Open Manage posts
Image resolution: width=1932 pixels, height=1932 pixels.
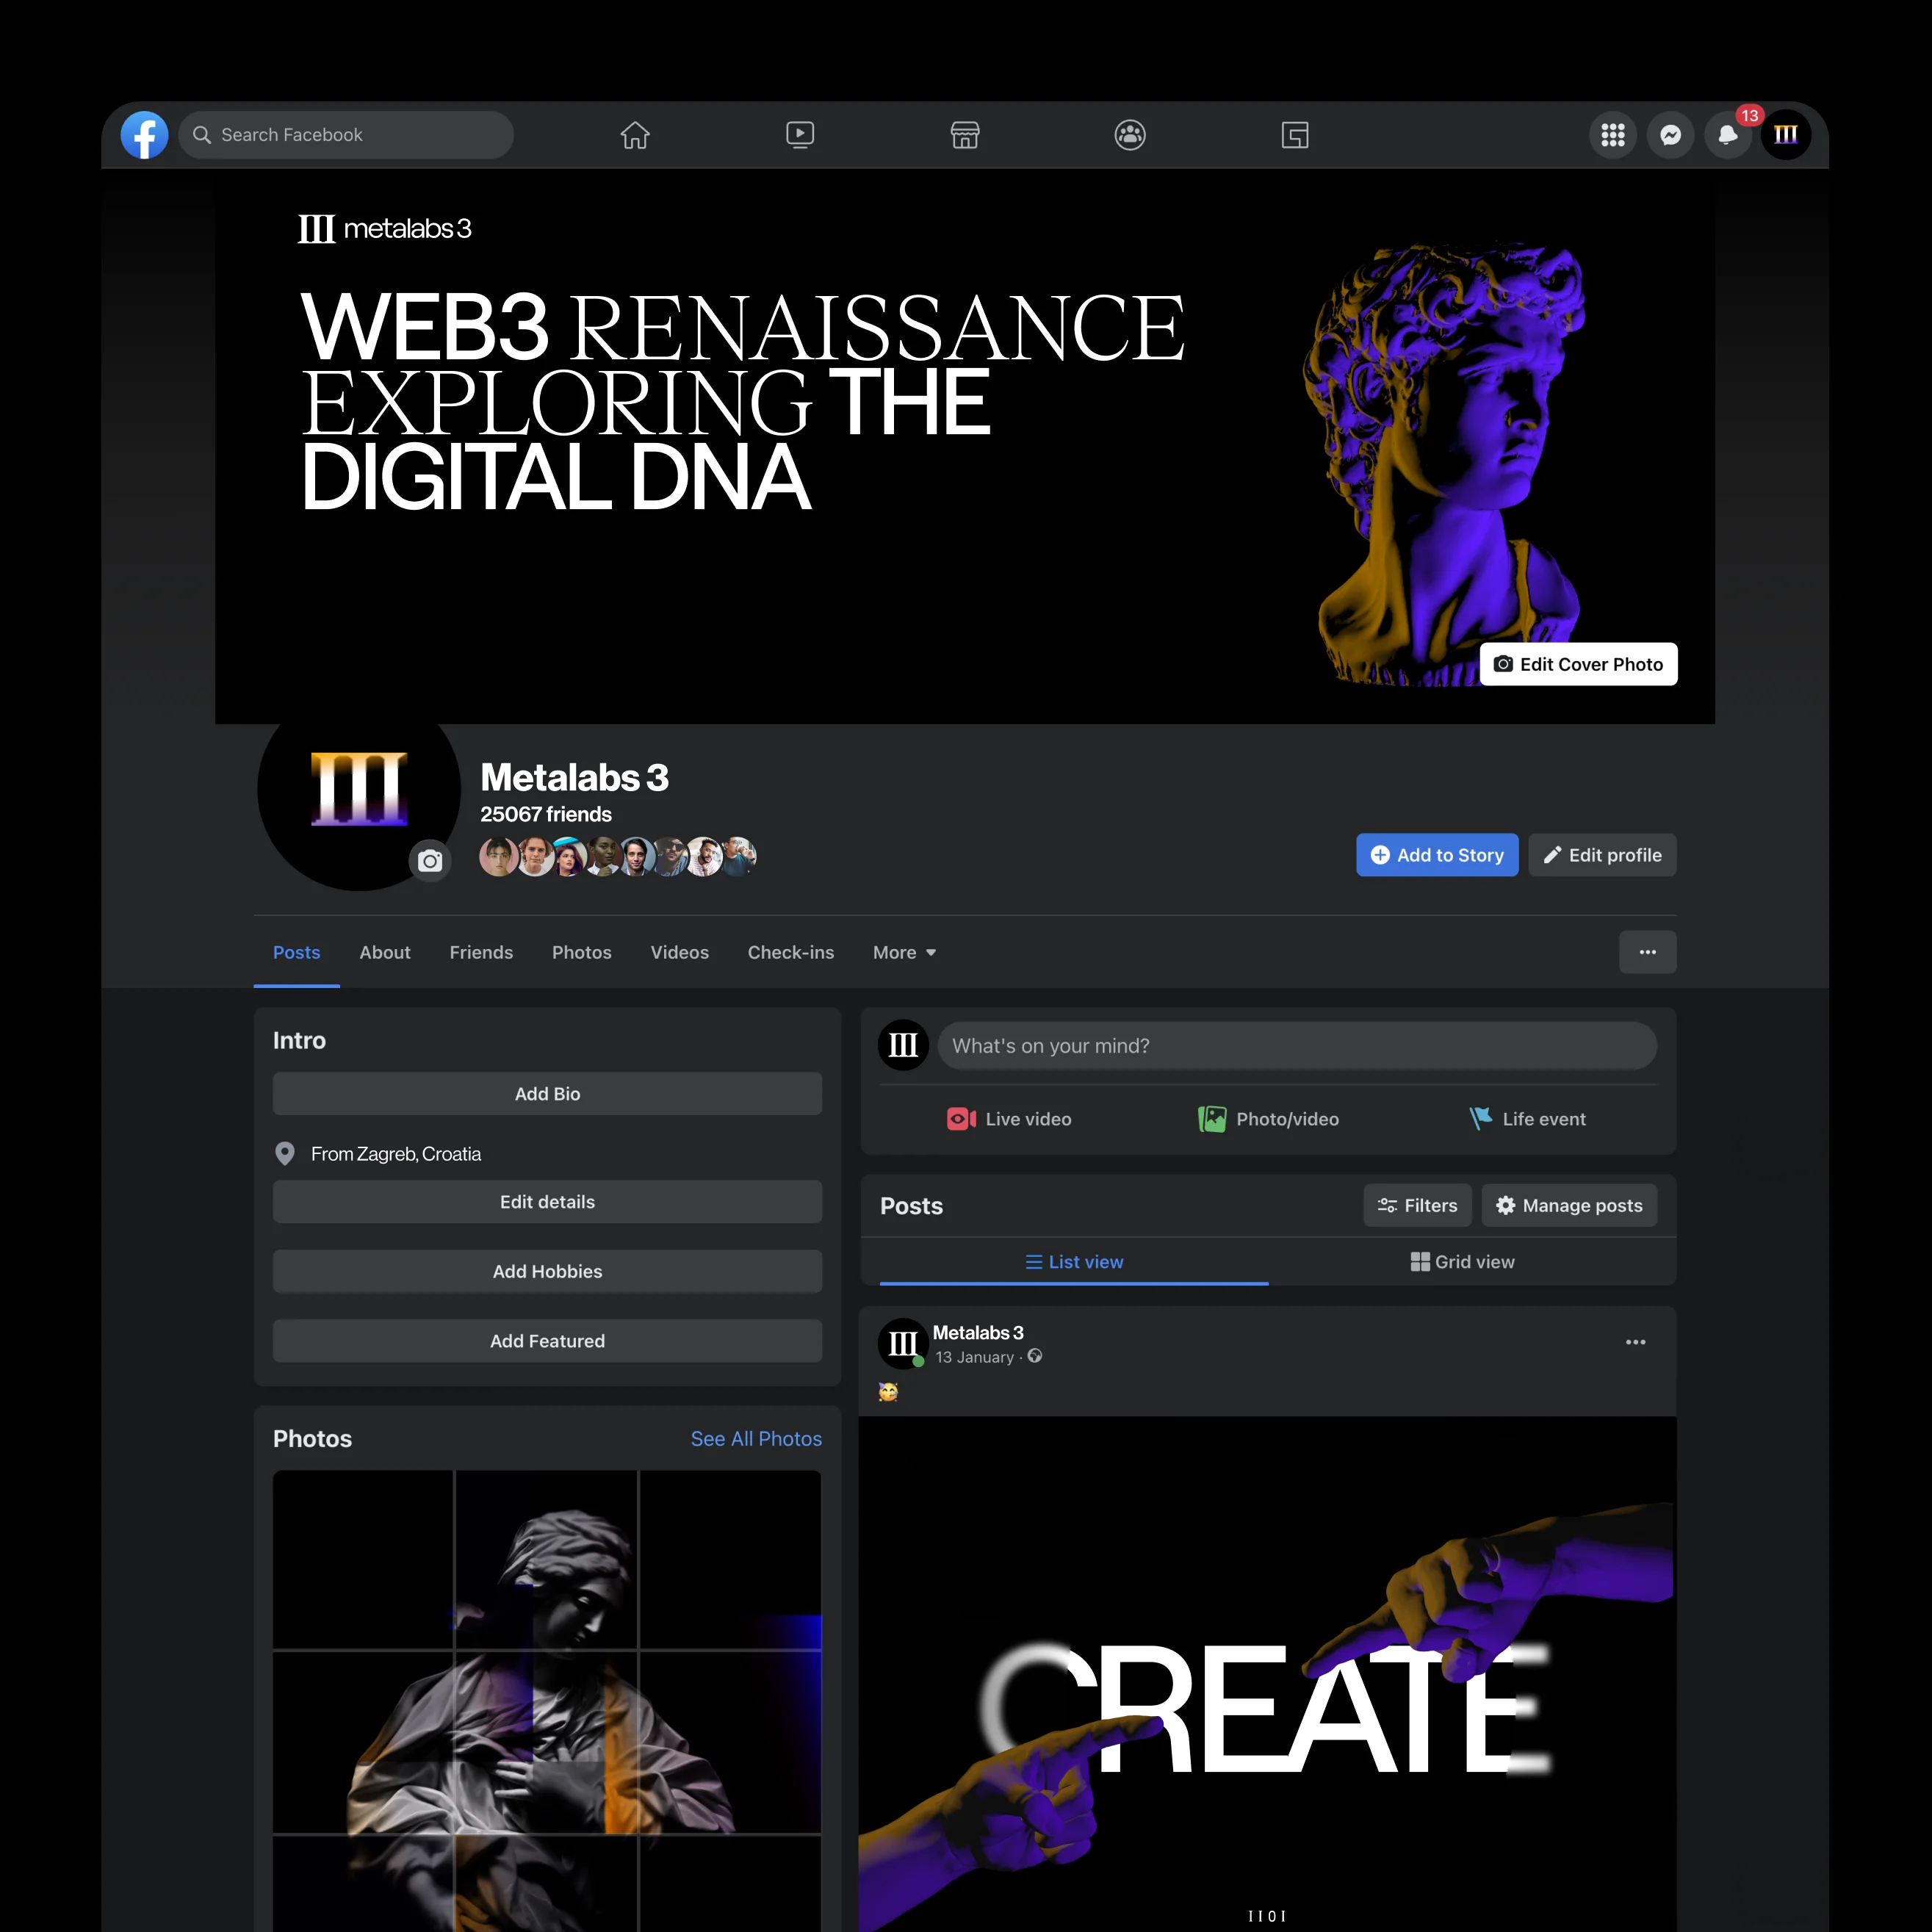[1569, 1206]
